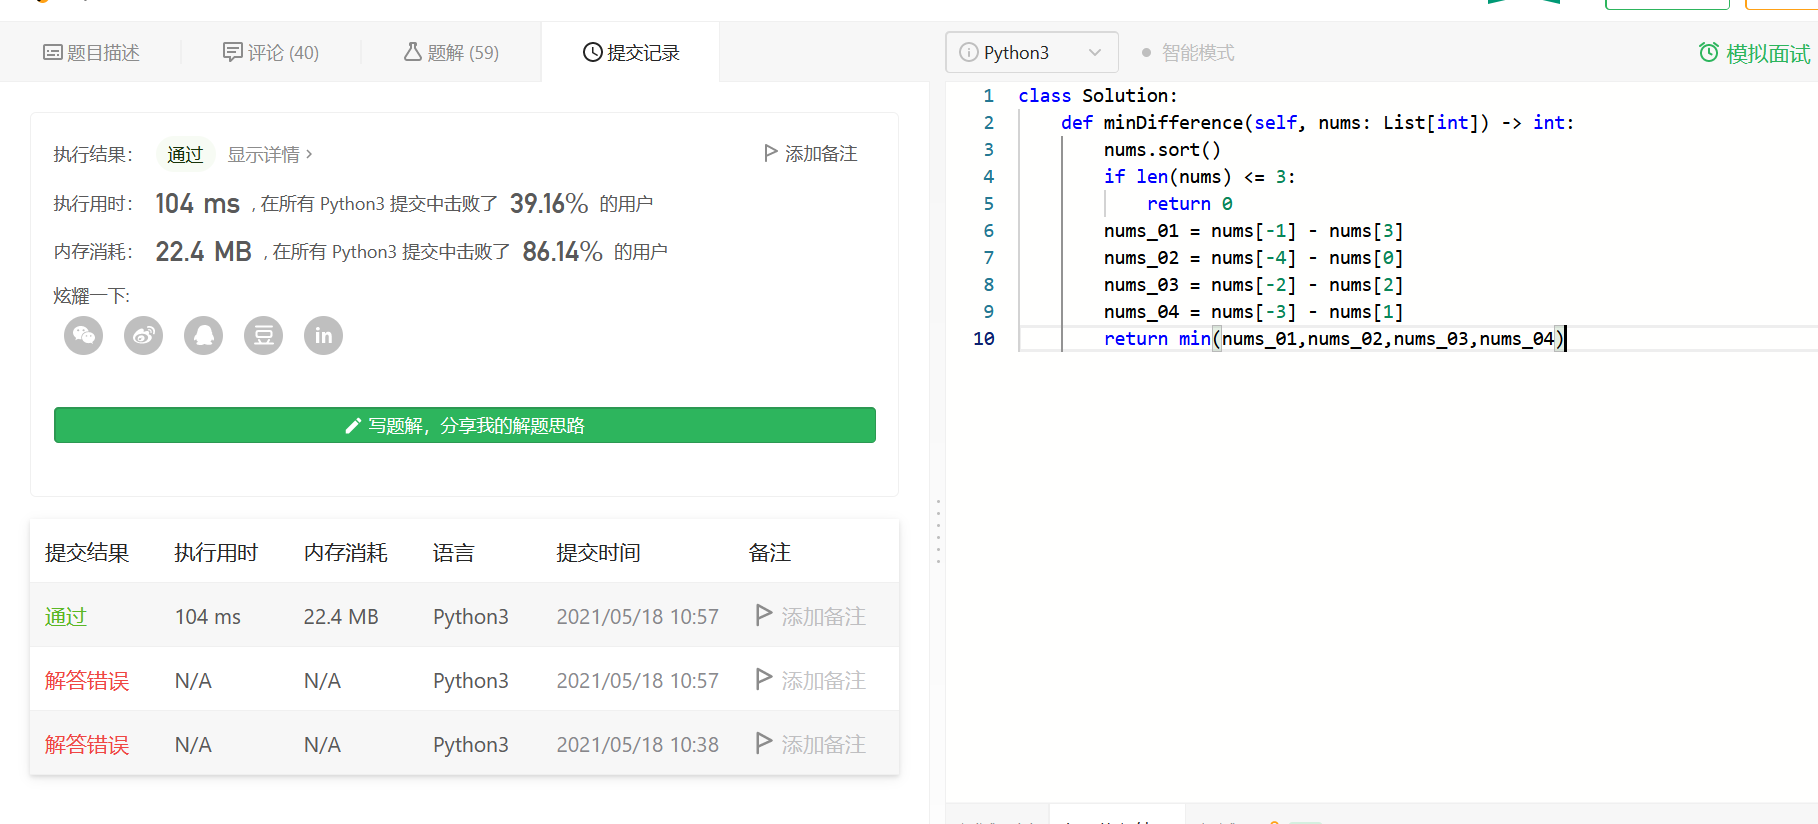Click flag icon in passed submission row
Screen dimensions: 1818x824
(764, 615)
